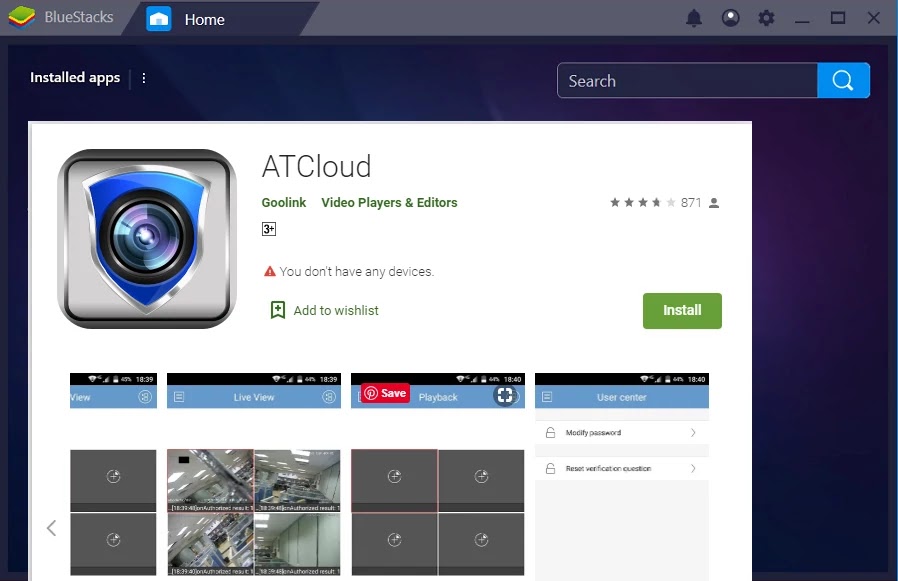The height and width of the screenshot is (581, 898).
Task: Click the Installed apps label
Action: 75,77
